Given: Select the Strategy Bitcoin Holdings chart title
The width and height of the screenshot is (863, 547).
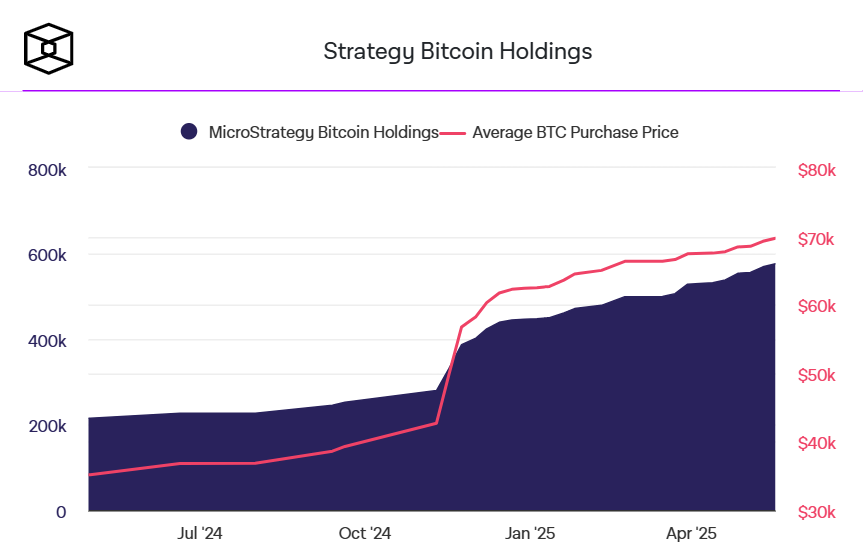Looking at the screenshot, I should pyautogui.click(x=458, y=51).
